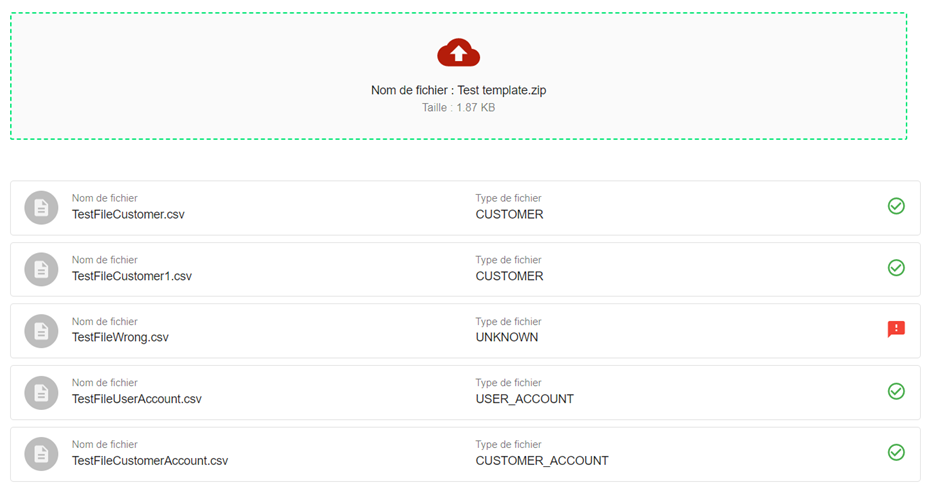This screenshot has width=933, height=492.
Task: Click the 'Nom de fichier : Test template.zip' text
Action: coord(458,90)
